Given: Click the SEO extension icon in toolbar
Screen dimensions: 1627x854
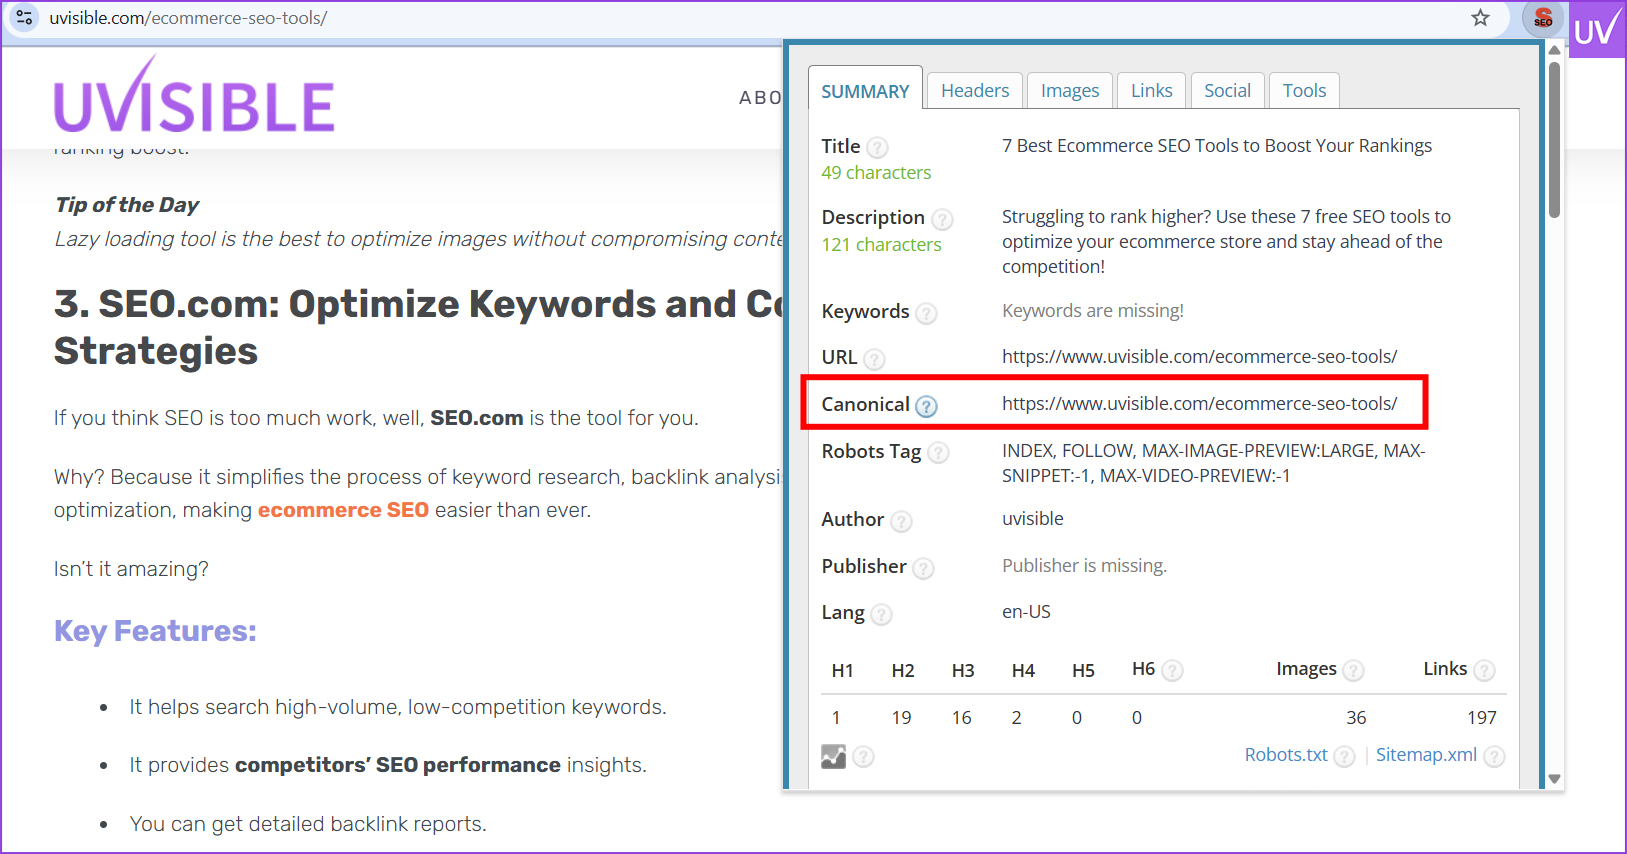Looking at the screenshot, I should [x=1543, y=19].
